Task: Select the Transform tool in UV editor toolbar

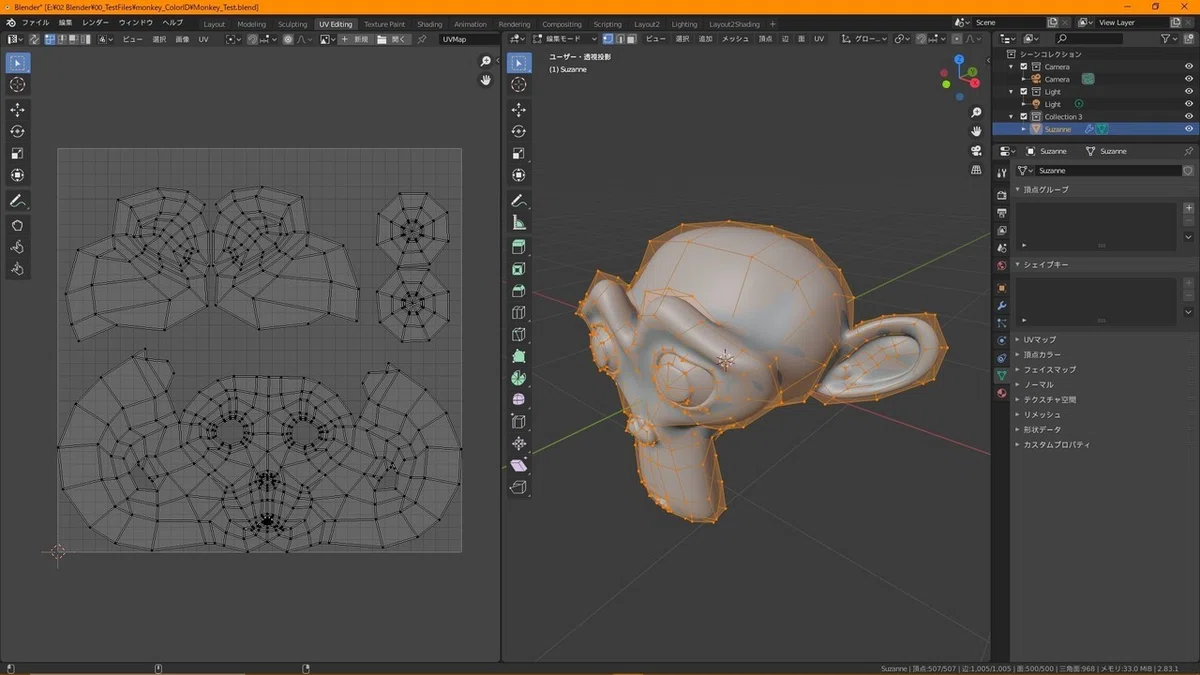Action: pyautogui.click(x=17, y=176)
